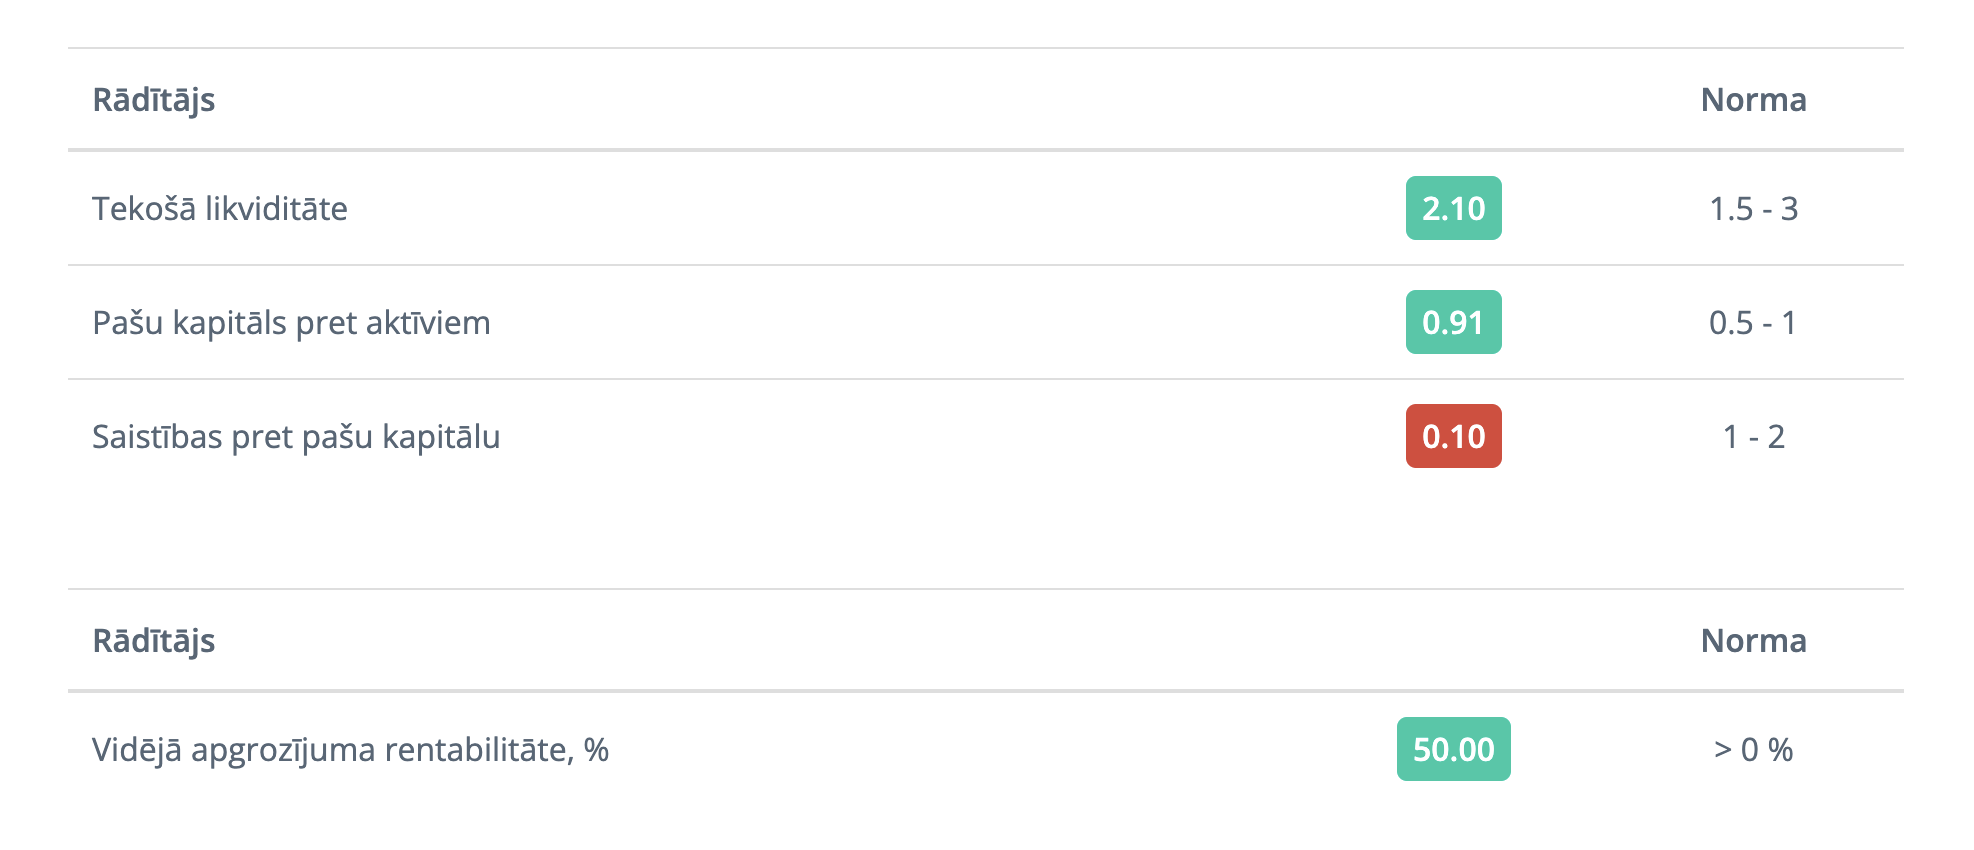Viewport: 1974px width, 850px height.
Task: Click empty cell between Tekošā likviditāte and 2.10
Action: pos(870,208)
